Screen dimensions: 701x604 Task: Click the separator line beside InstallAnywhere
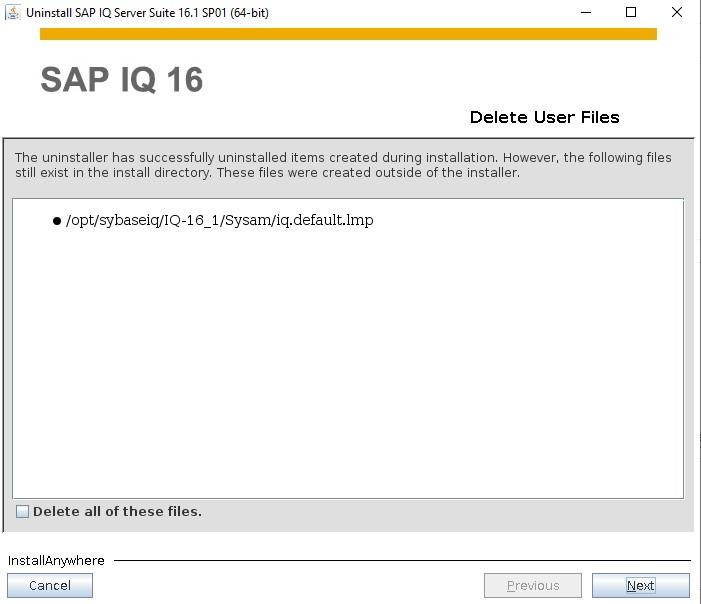pyautogui.click(x=402, y=560)
